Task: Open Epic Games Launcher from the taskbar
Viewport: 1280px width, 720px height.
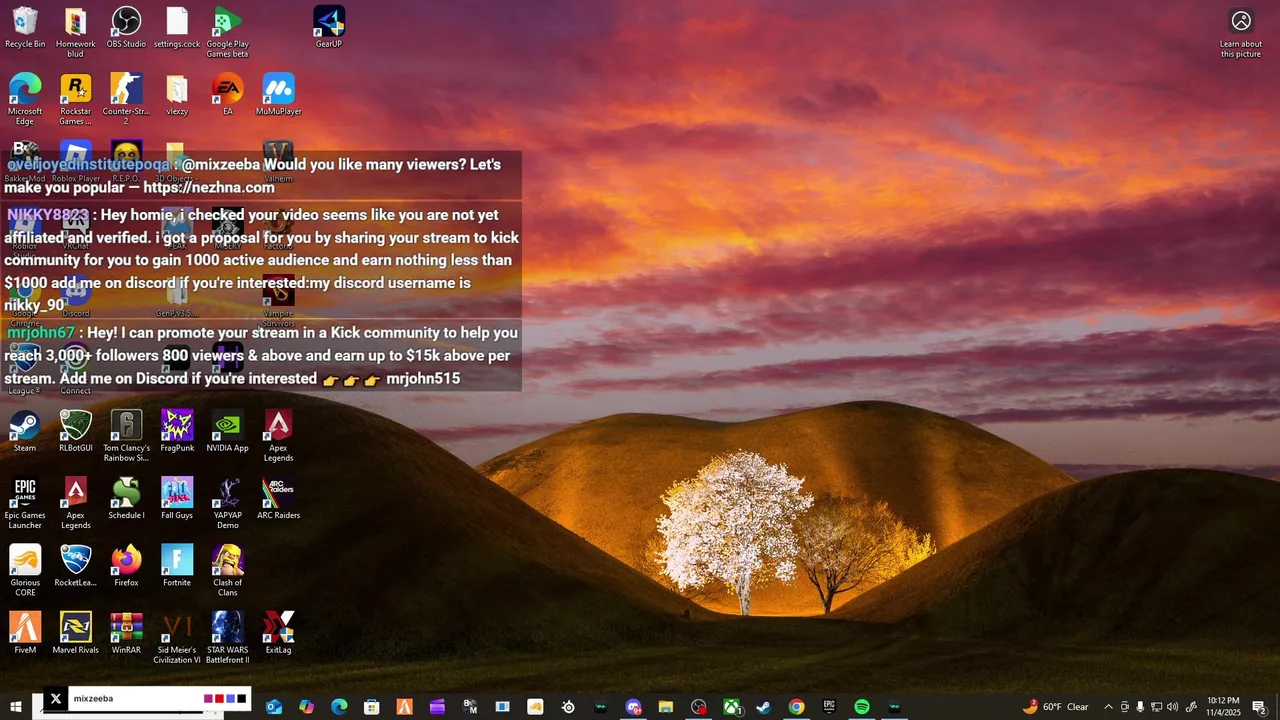Action: point(829,707)
